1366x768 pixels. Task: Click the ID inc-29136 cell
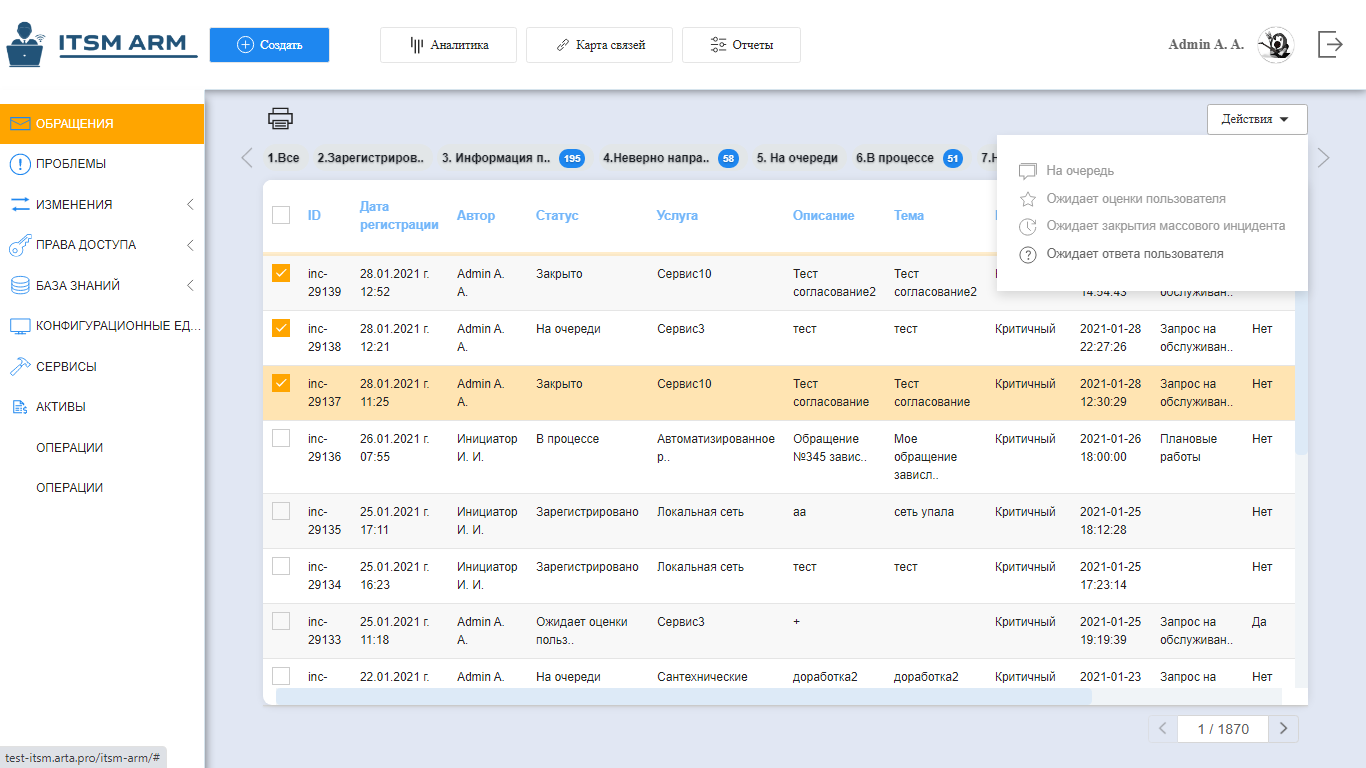(324, 448)
